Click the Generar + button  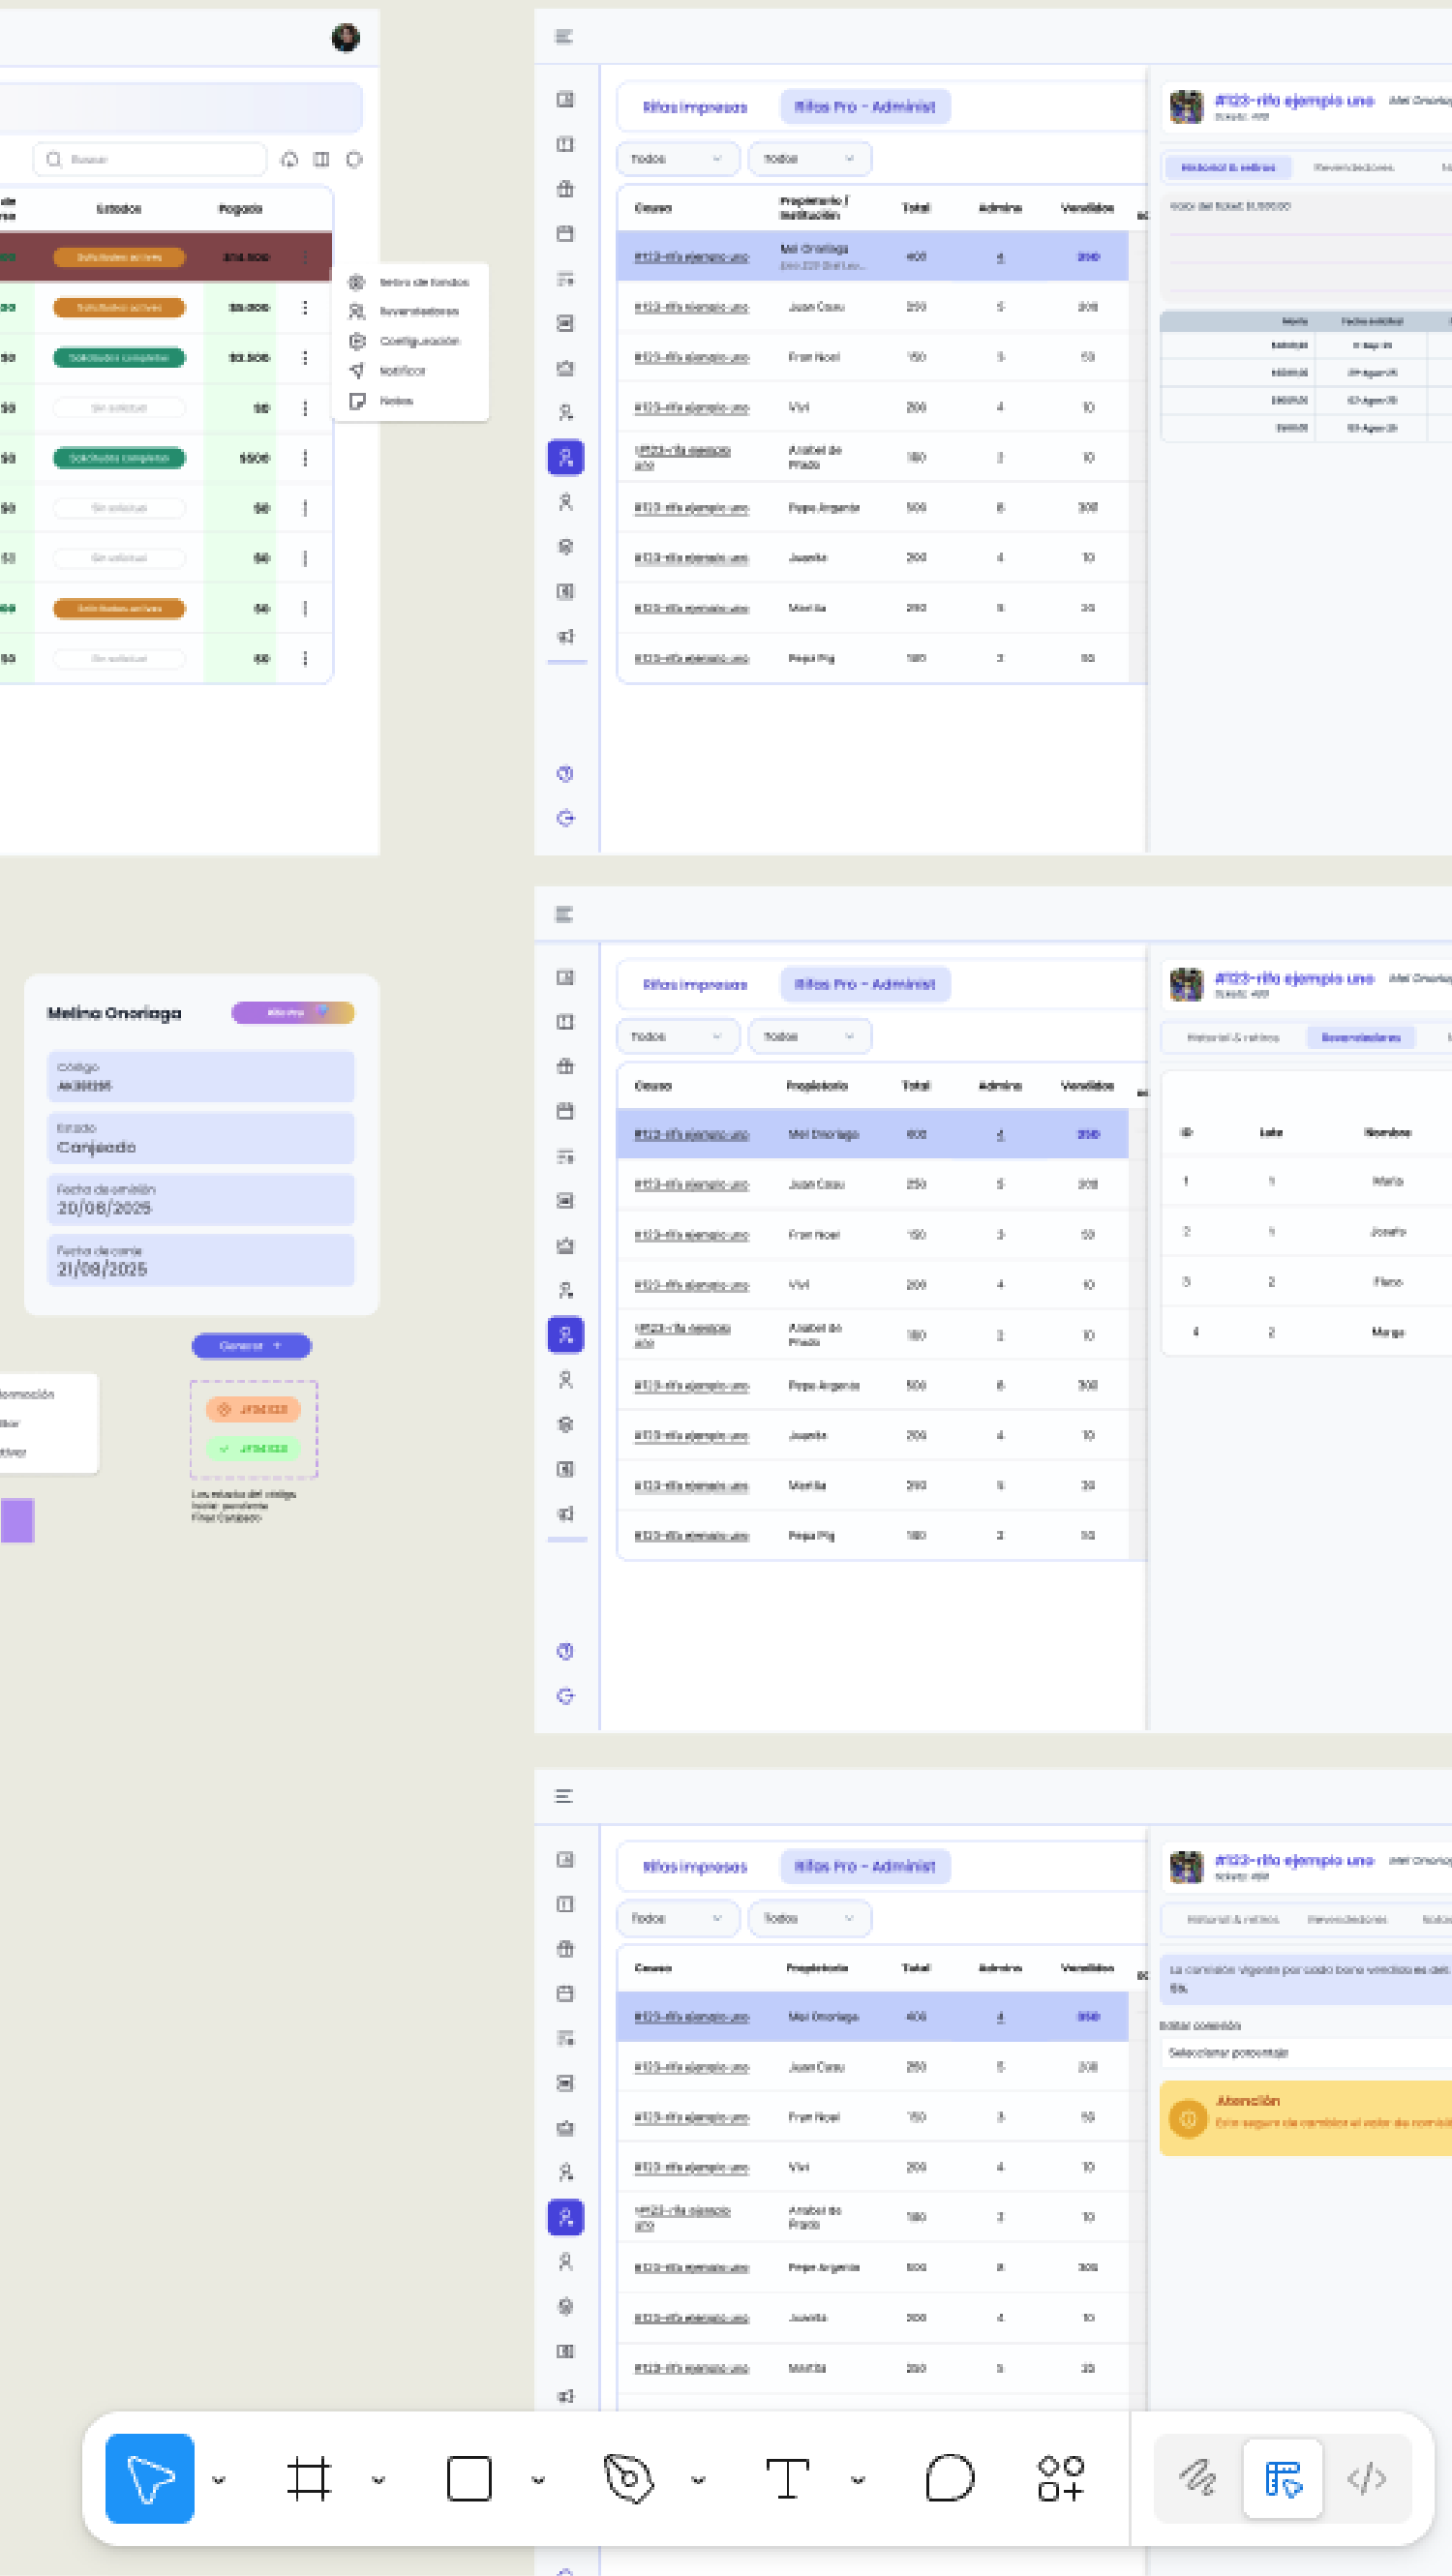(252, 1346)
